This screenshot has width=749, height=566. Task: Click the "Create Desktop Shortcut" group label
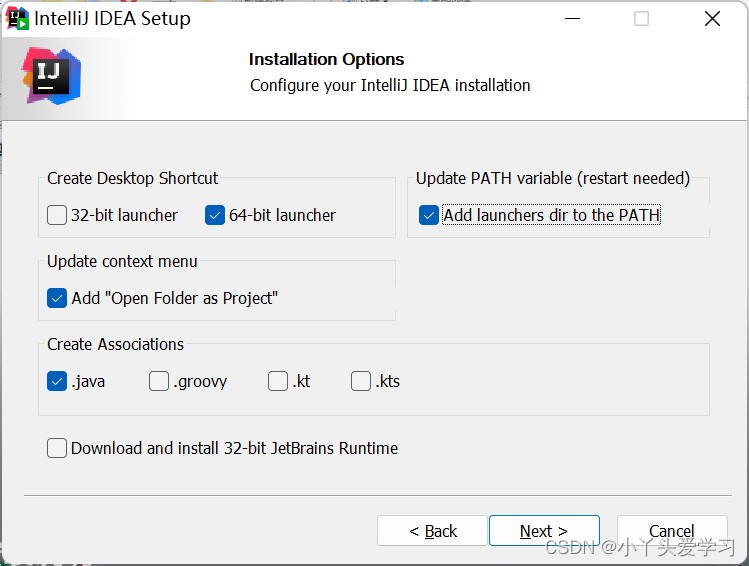pyautogui.click(x=132, y=178)
